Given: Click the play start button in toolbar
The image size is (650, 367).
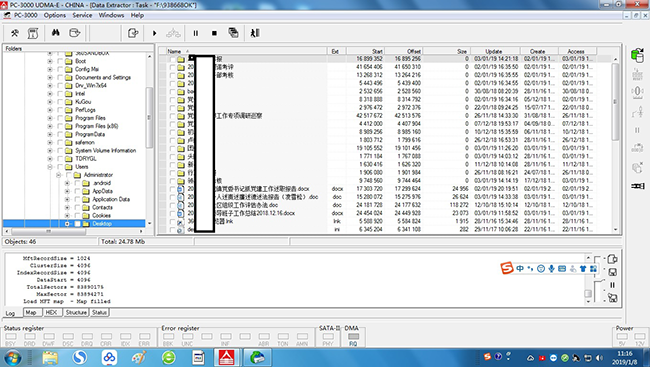Looking at the screenshot, I should 155,33.
